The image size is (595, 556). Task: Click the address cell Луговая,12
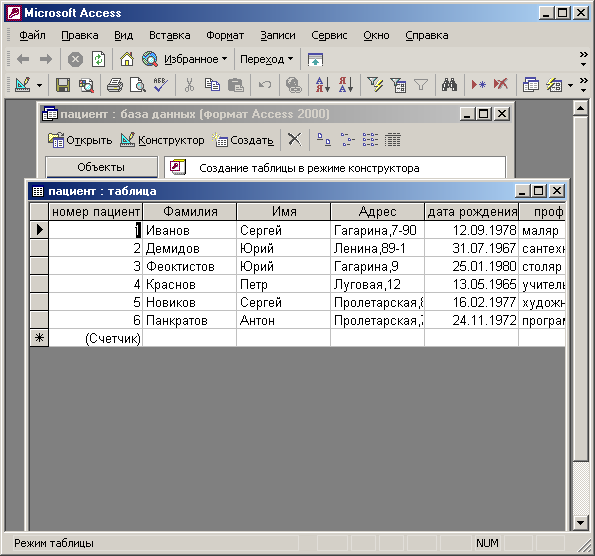pyautogui.click(x=378, y=284)
